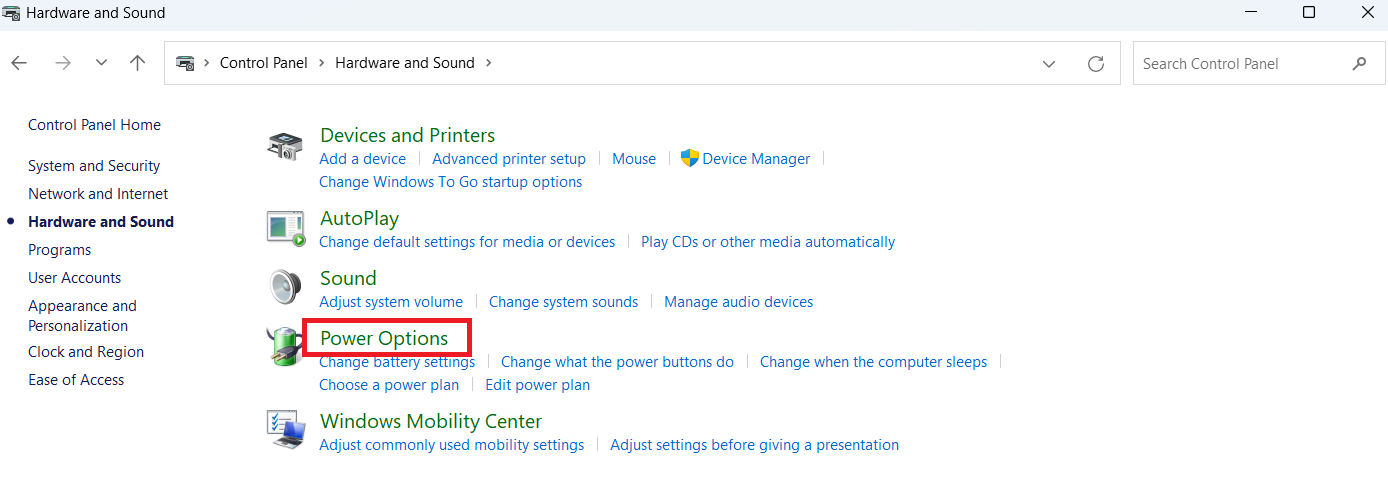The height and width of the screenshot is (488, 1388).
Task: Click Adjust commonly used mobility settings
Action: click(451, 445)
